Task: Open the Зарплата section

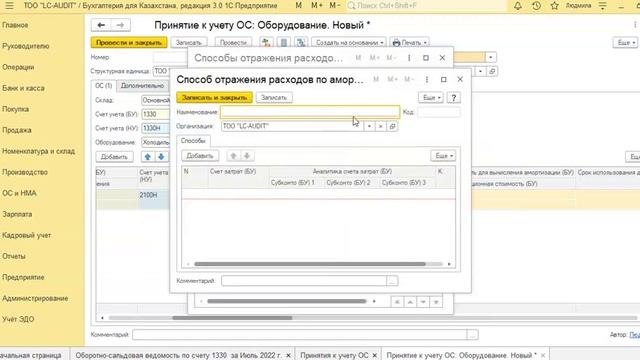Action: tap(17, 214)
